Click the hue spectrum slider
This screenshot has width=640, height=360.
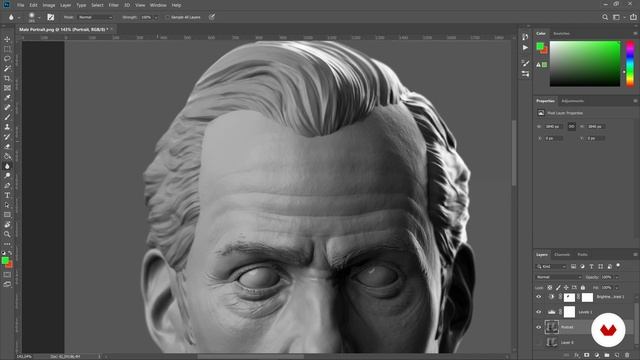[x=630, y=63]
